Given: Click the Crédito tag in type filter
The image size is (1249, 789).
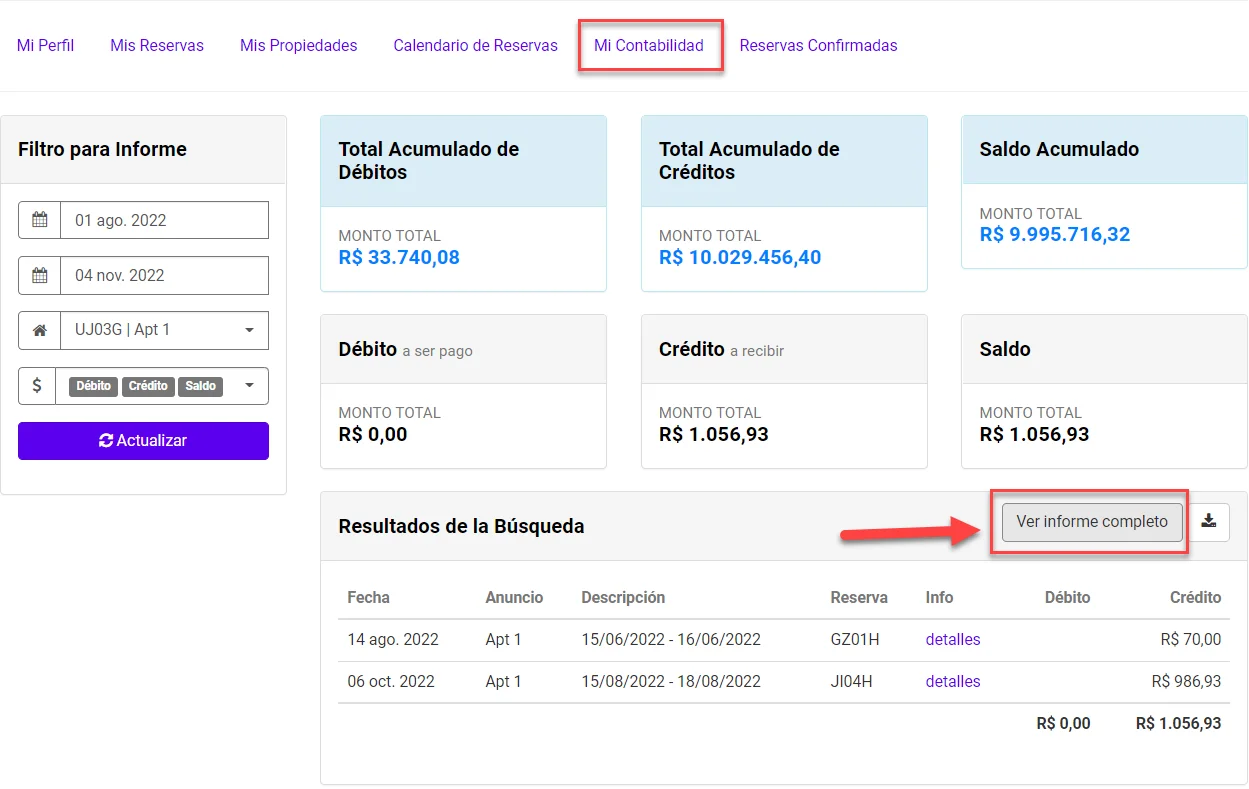Looking at the screenshot, I should (148, 386).
